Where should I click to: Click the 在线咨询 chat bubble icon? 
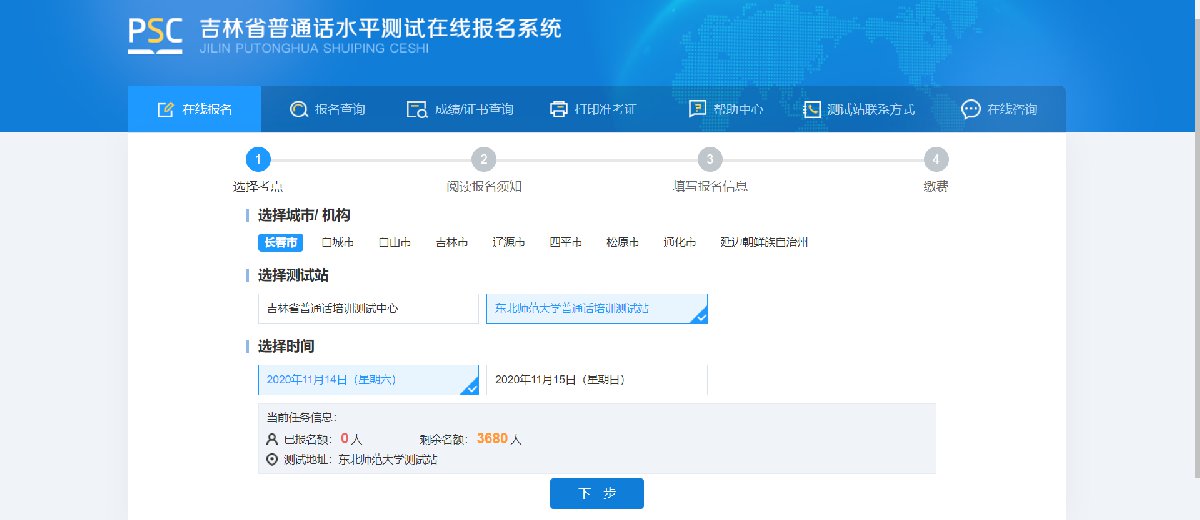[x=970, y=109]
